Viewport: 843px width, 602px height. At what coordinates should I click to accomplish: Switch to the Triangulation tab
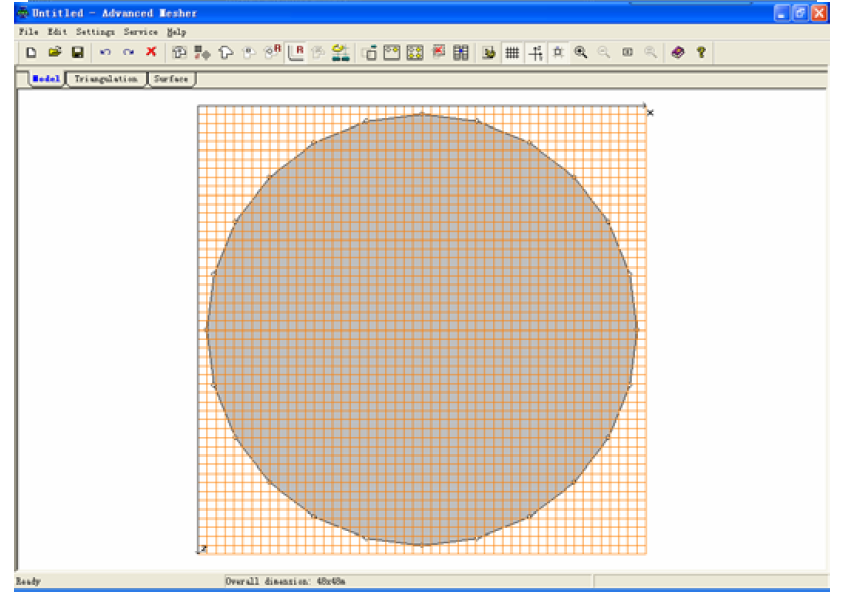(106, 78)
